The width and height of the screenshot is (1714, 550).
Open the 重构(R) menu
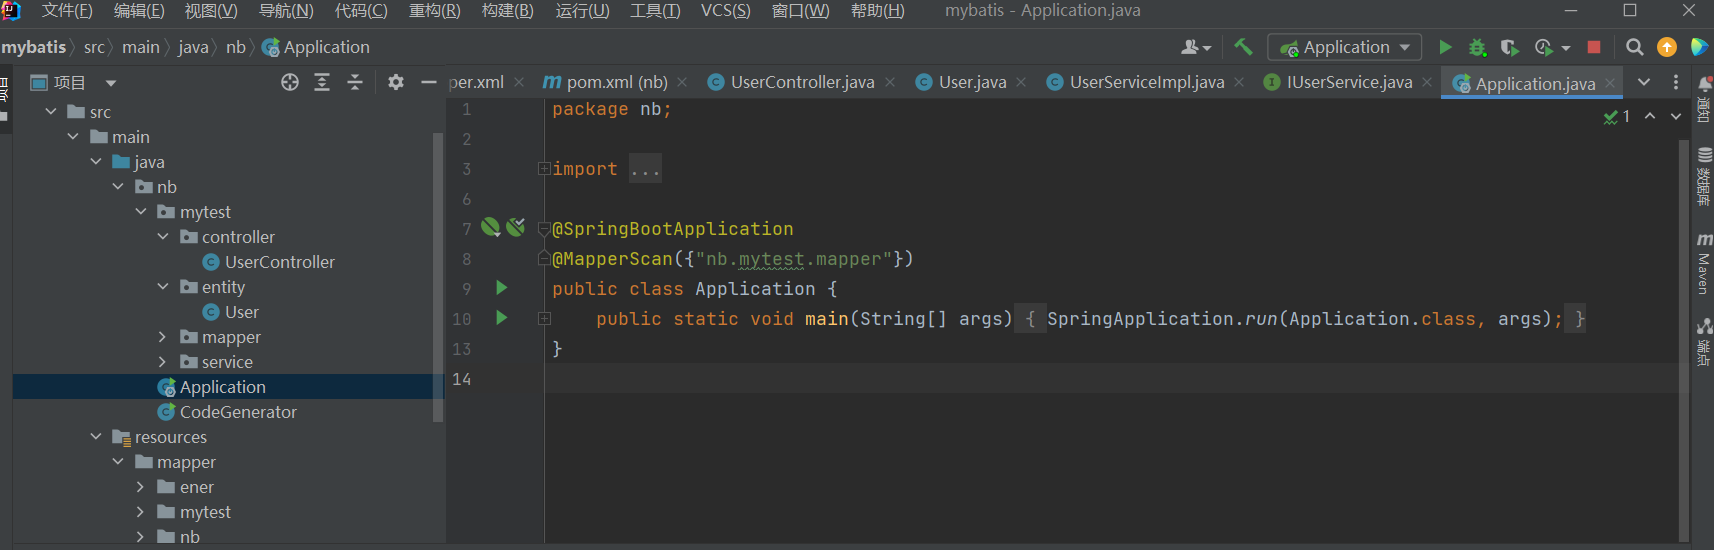tap(434, 11)
